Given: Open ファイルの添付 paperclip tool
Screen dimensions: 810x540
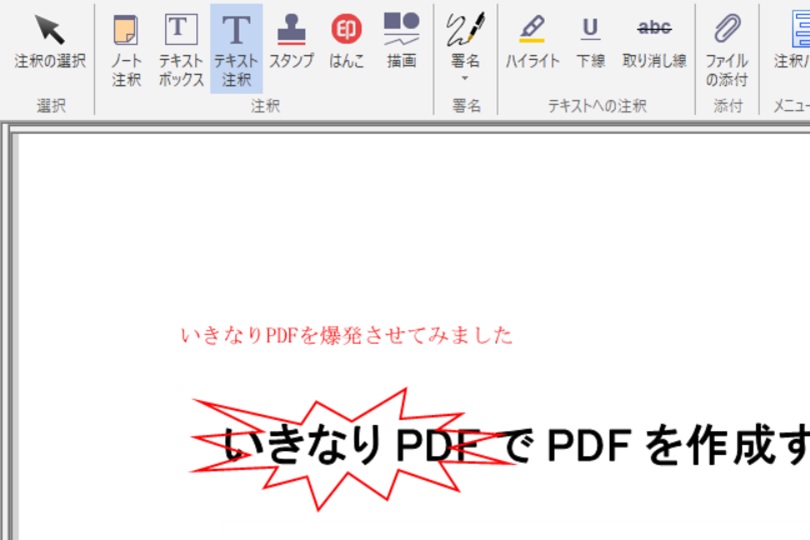Looking at the screenshot, I should click(727, 49).
